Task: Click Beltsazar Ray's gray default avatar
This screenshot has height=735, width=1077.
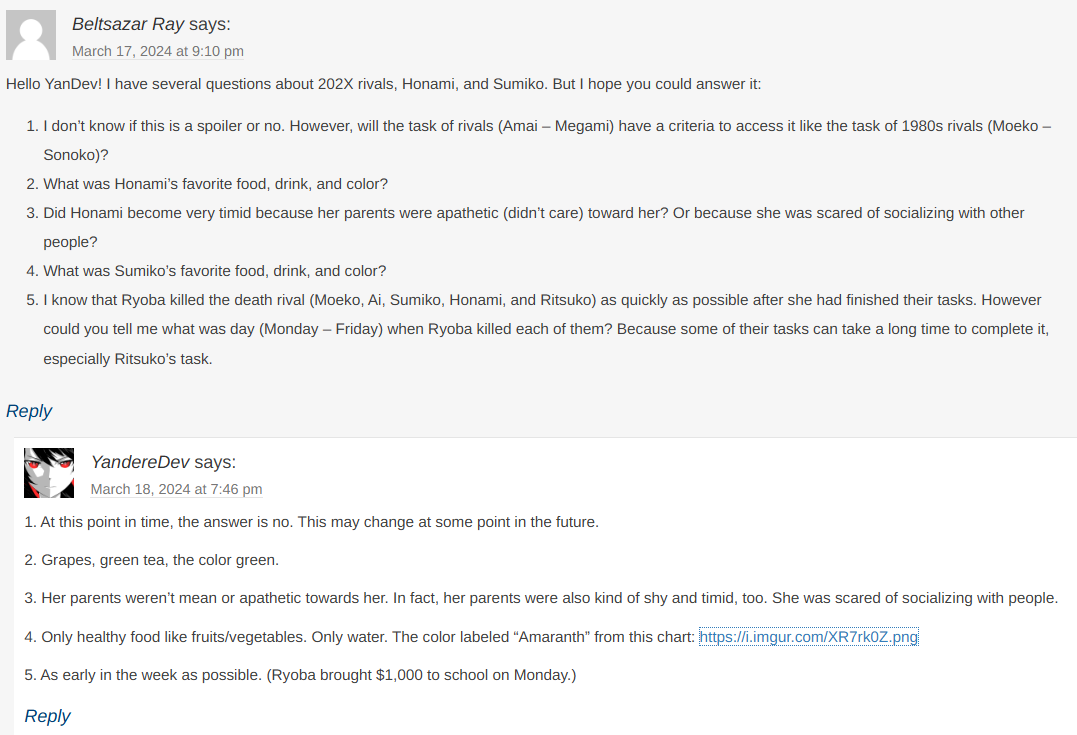Action: pyautogui.click(x=31, y=36)
